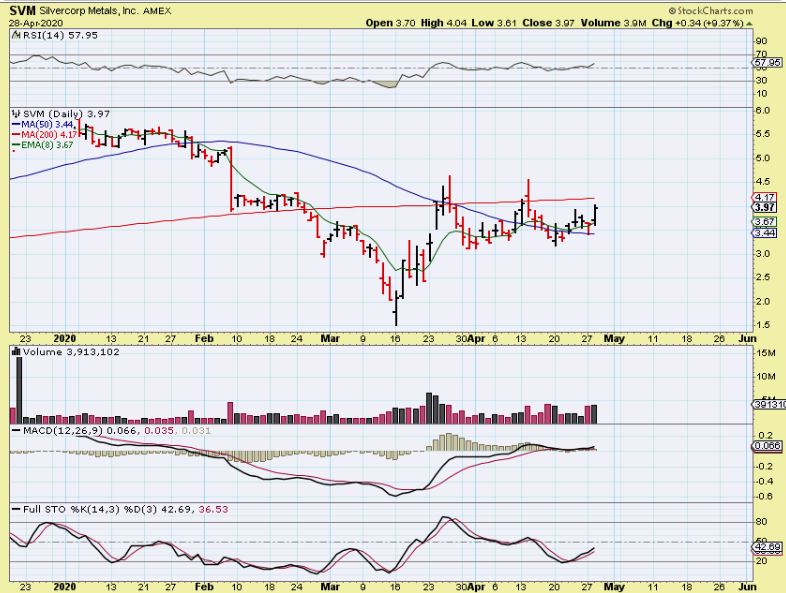The width and height of the screenshot is (786, 593).
Task: Click the volume bars icon before Volume label
Action: pyautogui.click(x=17, y=352)
